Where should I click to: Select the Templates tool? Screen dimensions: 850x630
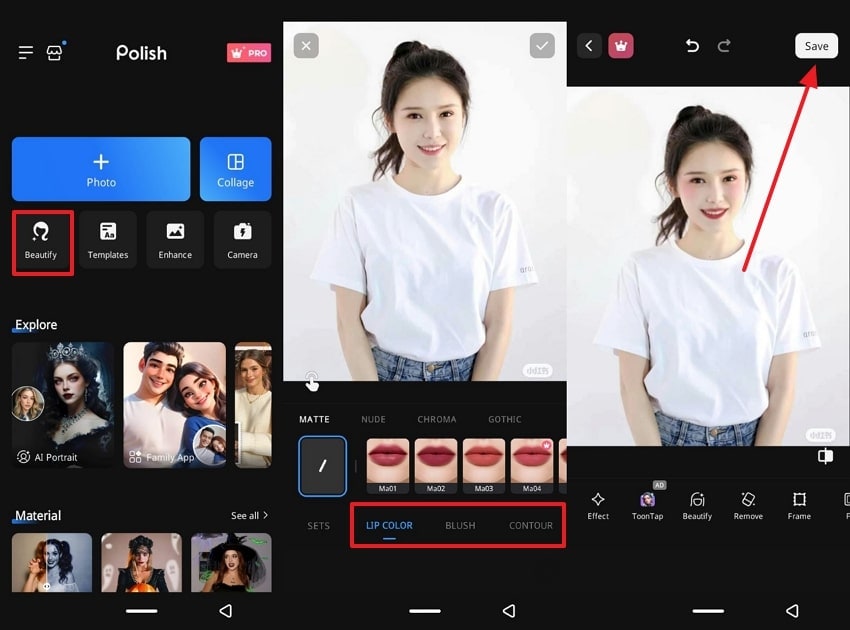[108, 240]
